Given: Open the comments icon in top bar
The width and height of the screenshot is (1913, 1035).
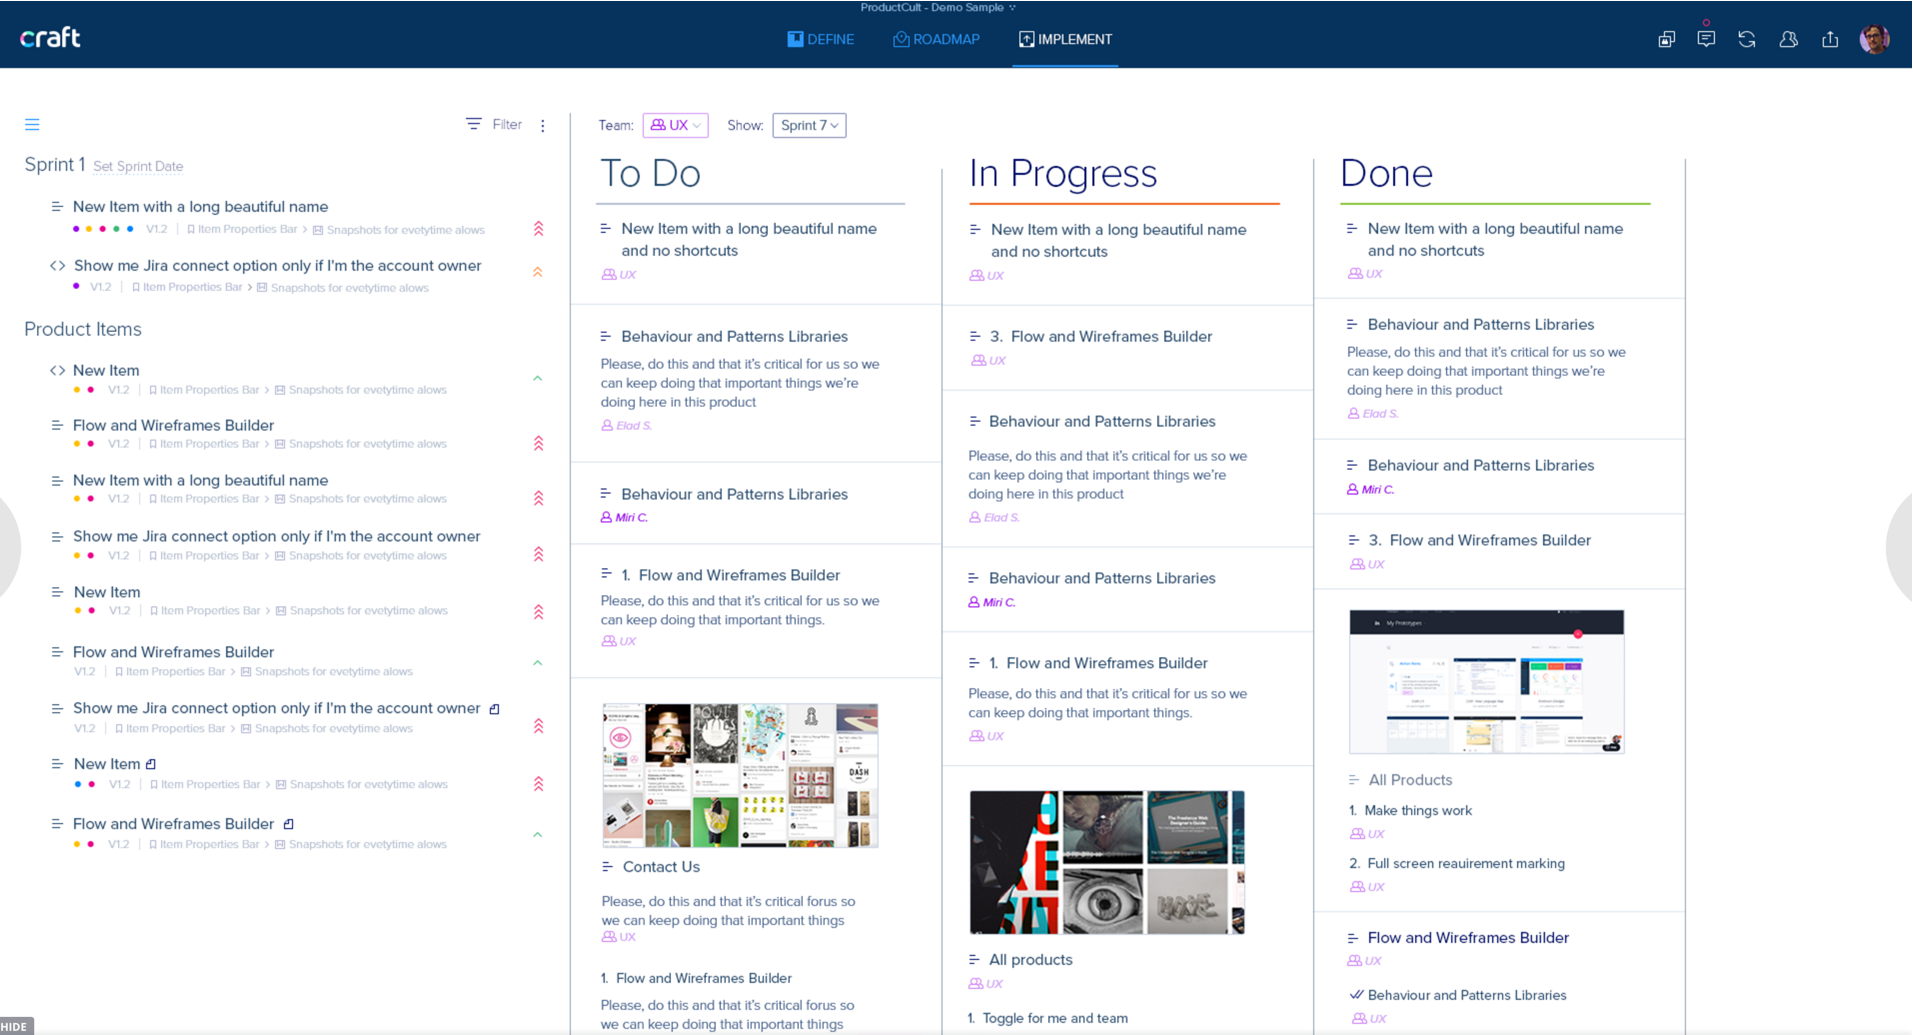Looking at the screenshot, I should pos(1706,39).
